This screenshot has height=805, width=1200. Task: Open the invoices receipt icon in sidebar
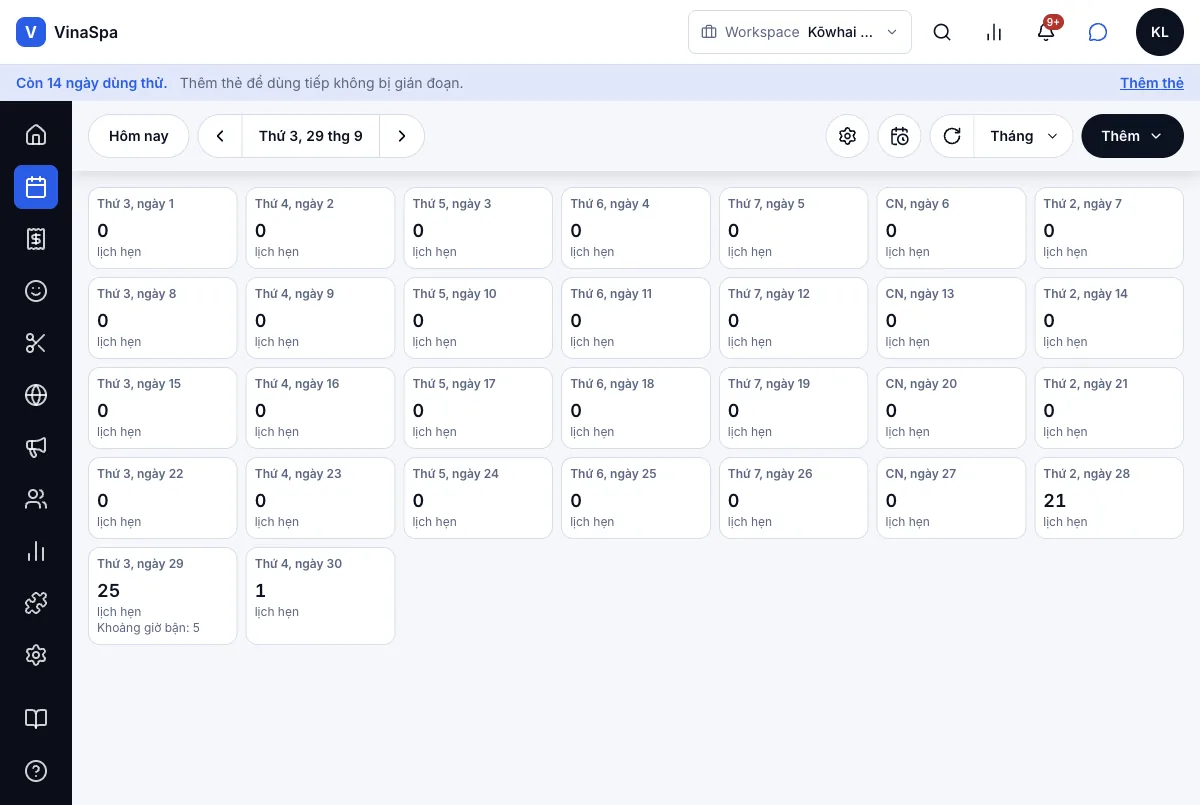click(36, 239)
